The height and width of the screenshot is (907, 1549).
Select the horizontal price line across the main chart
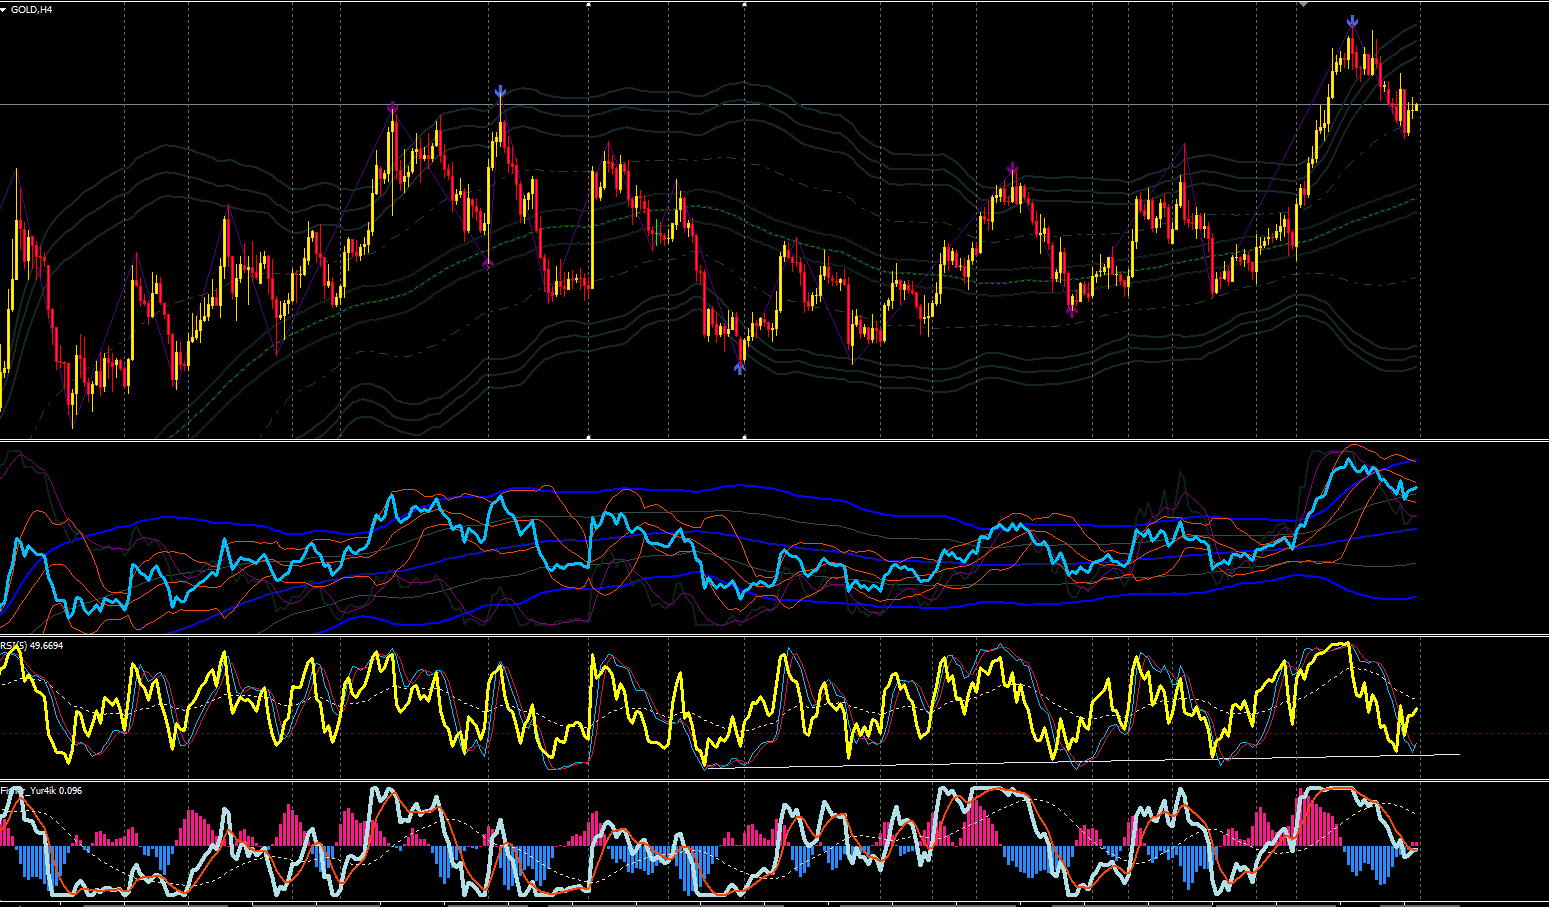point(774,104)
